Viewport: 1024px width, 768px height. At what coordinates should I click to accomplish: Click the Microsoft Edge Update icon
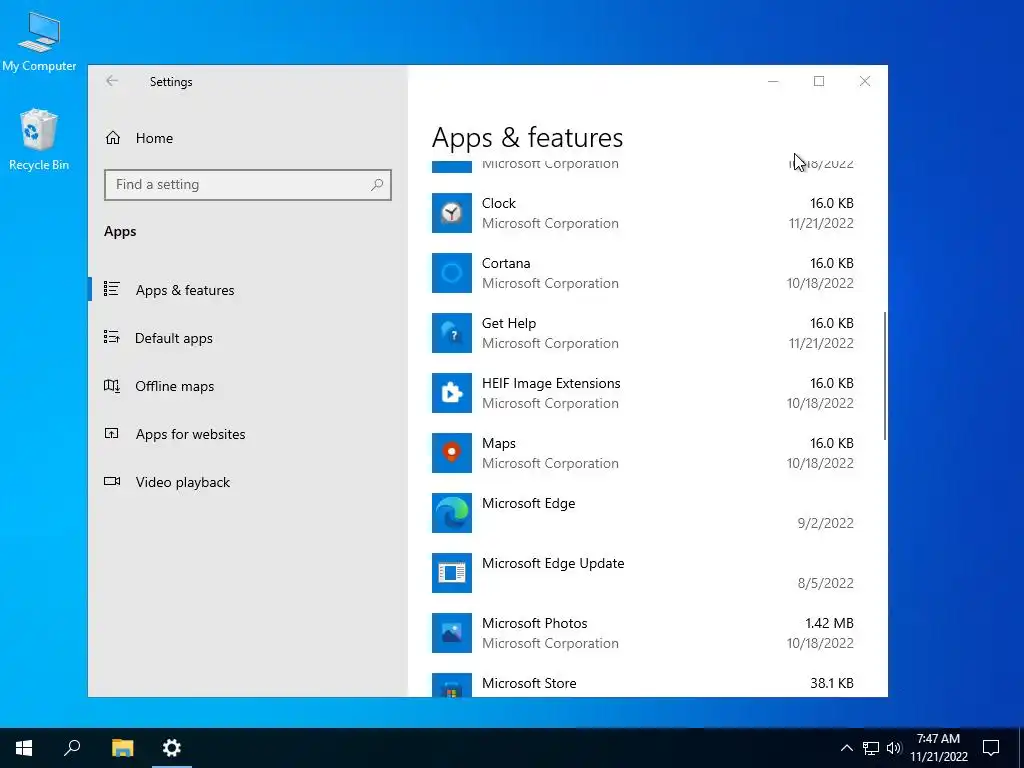(x=451, y=573)
